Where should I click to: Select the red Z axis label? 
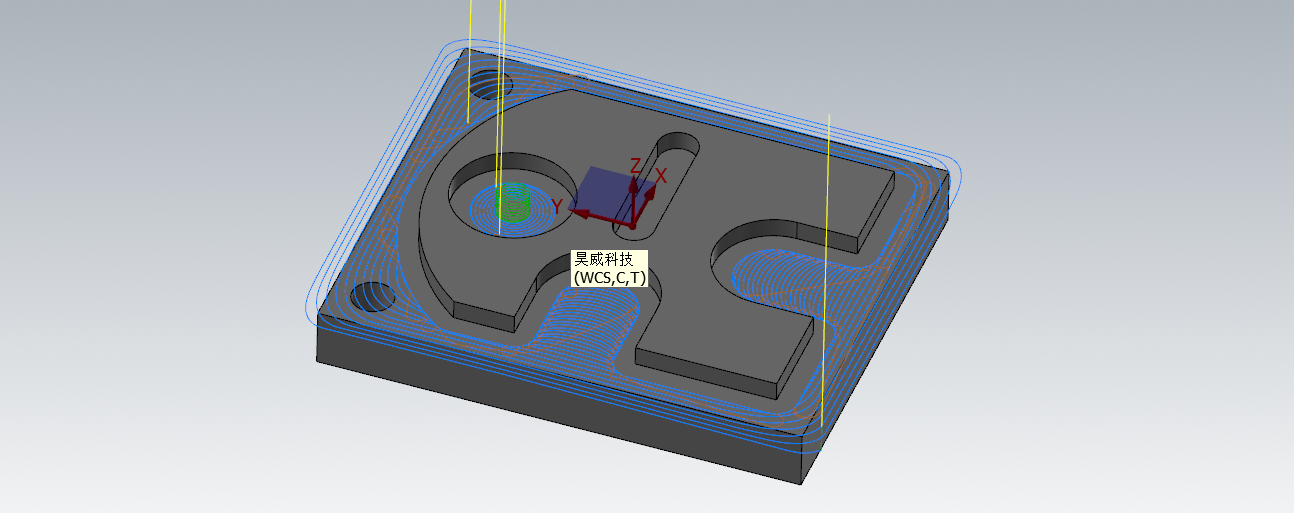[635, 165]
